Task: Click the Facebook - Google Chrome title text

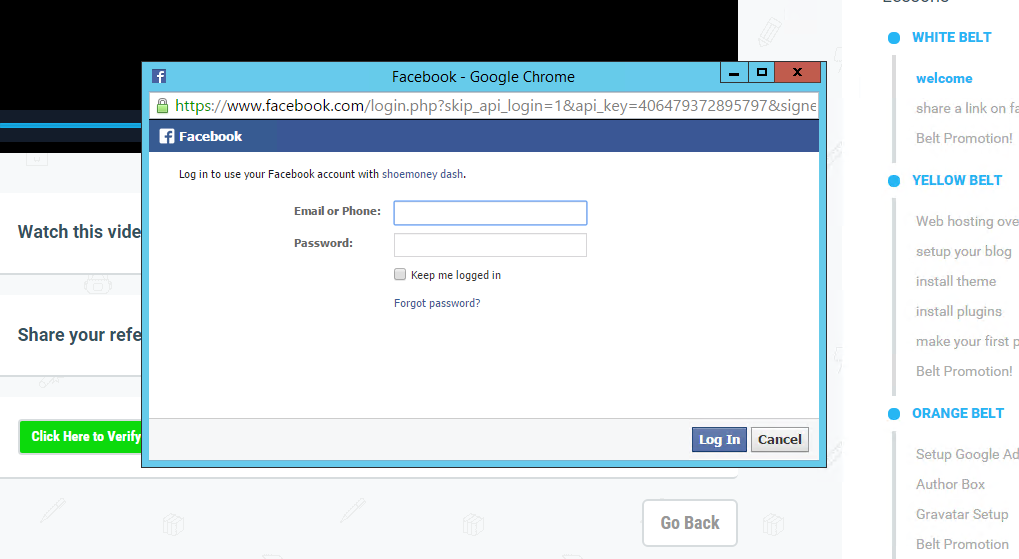Action: pyautogui.click(x=483, y=77)
